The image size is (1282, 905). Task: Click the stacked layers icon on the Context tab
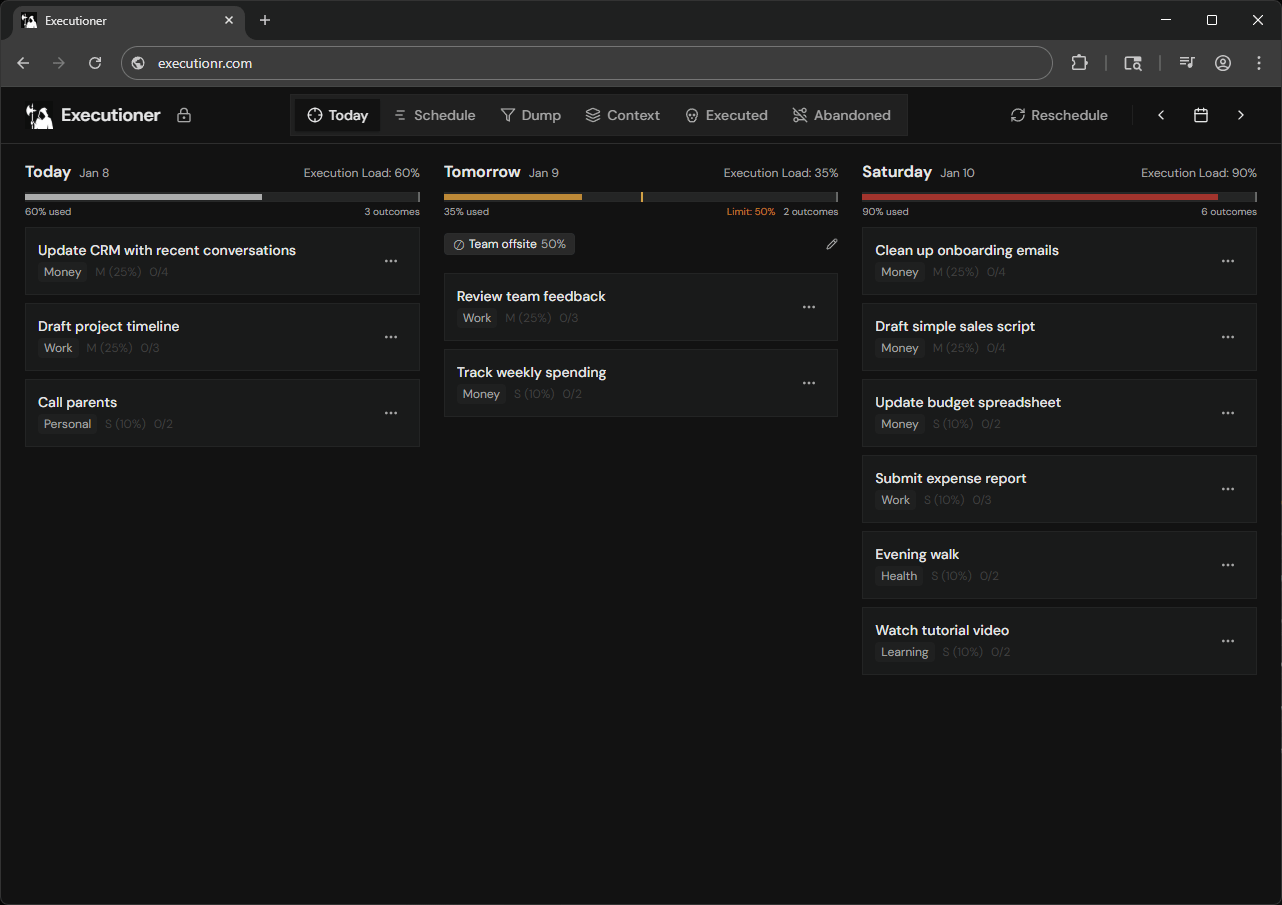[x=592, y=115]
